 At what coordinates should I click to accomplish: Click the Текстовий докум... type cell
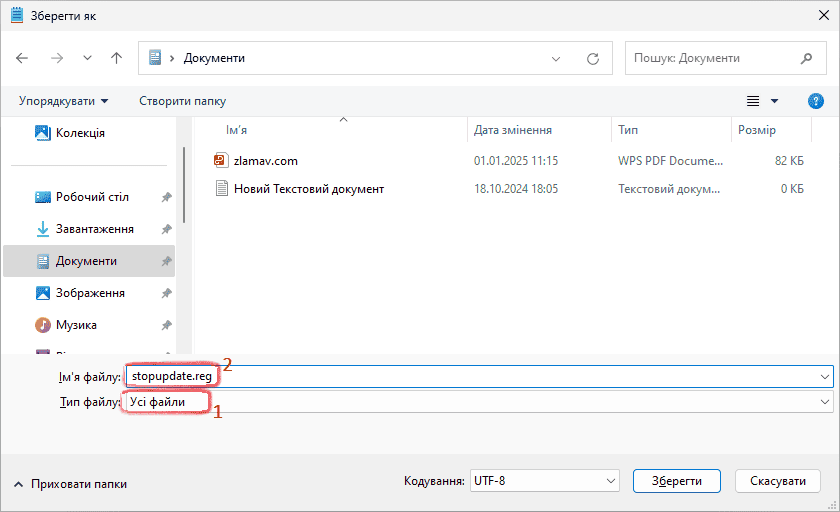[669, 189]
